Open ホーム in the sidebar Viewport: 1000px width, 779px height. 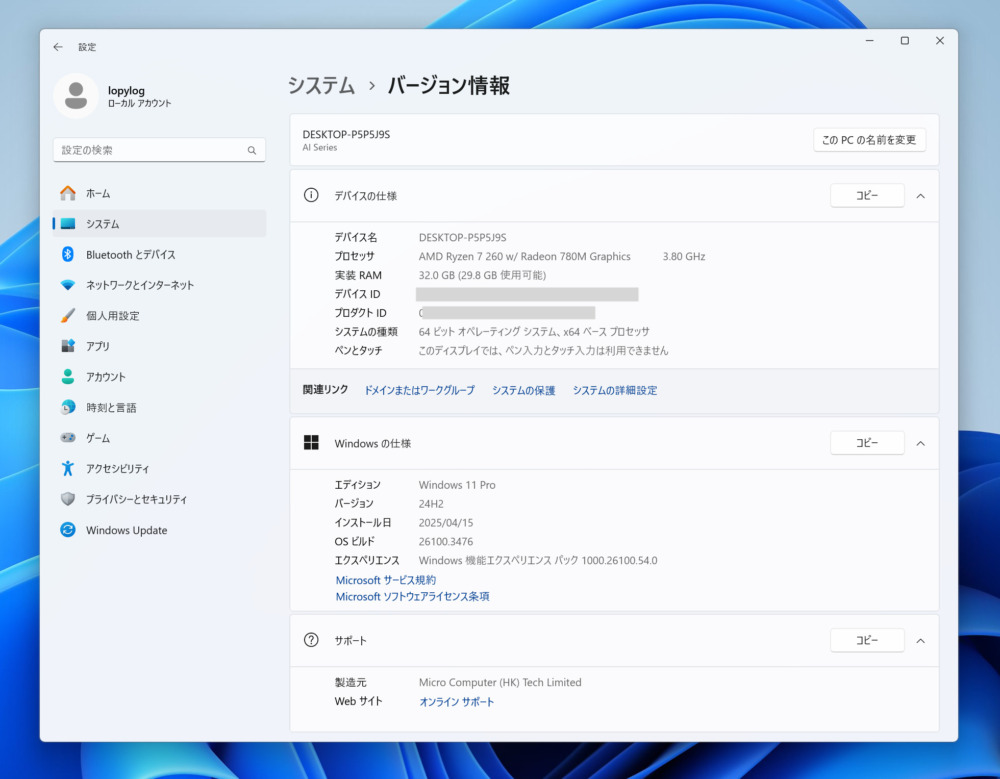(x=159, y=193)
